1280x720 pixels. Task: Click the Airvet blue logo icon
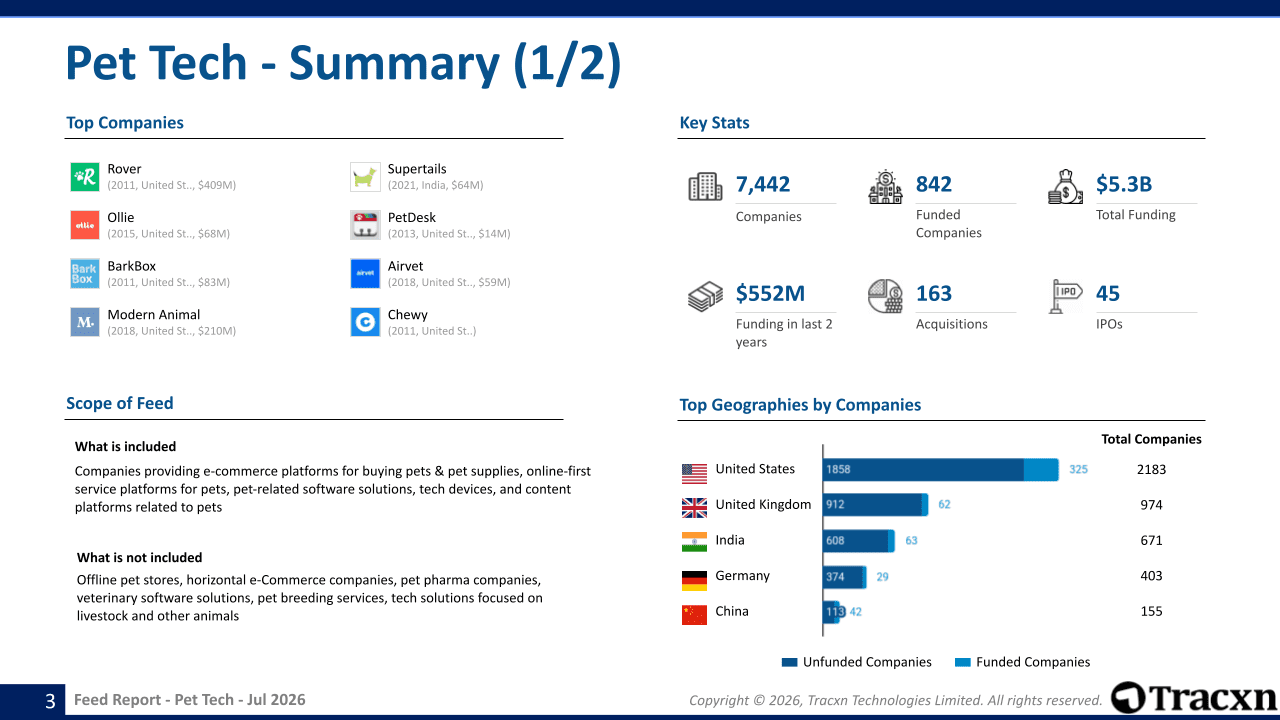365,274
